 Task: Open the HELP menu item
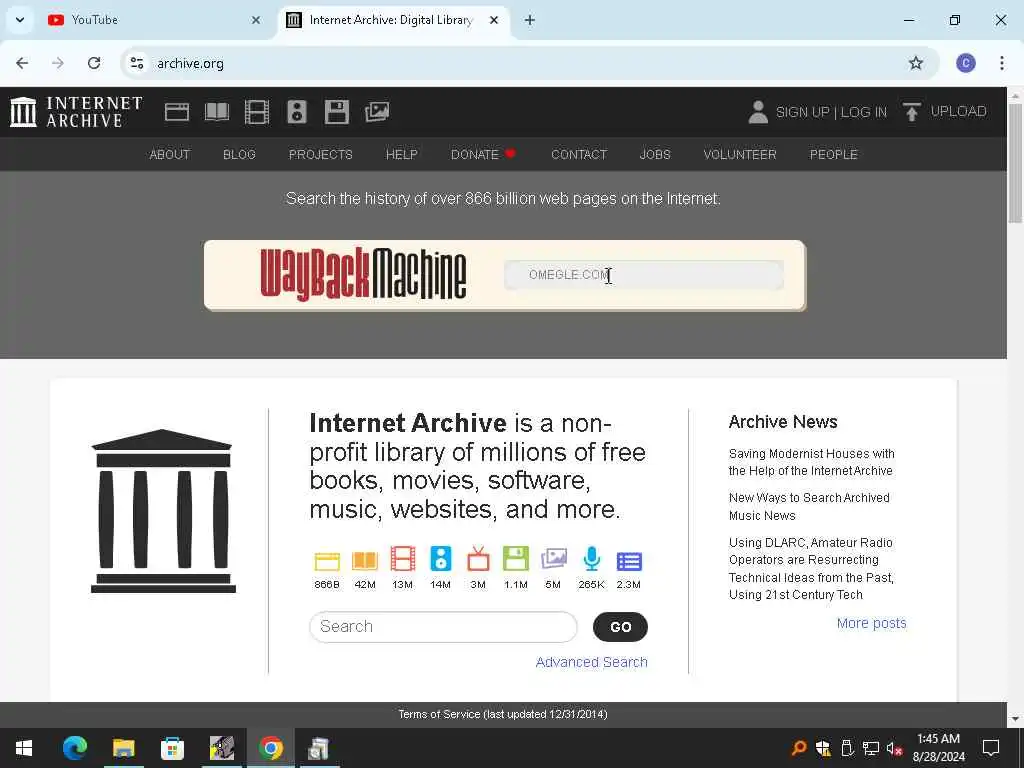pyautogui.click(x=402, y=155)
